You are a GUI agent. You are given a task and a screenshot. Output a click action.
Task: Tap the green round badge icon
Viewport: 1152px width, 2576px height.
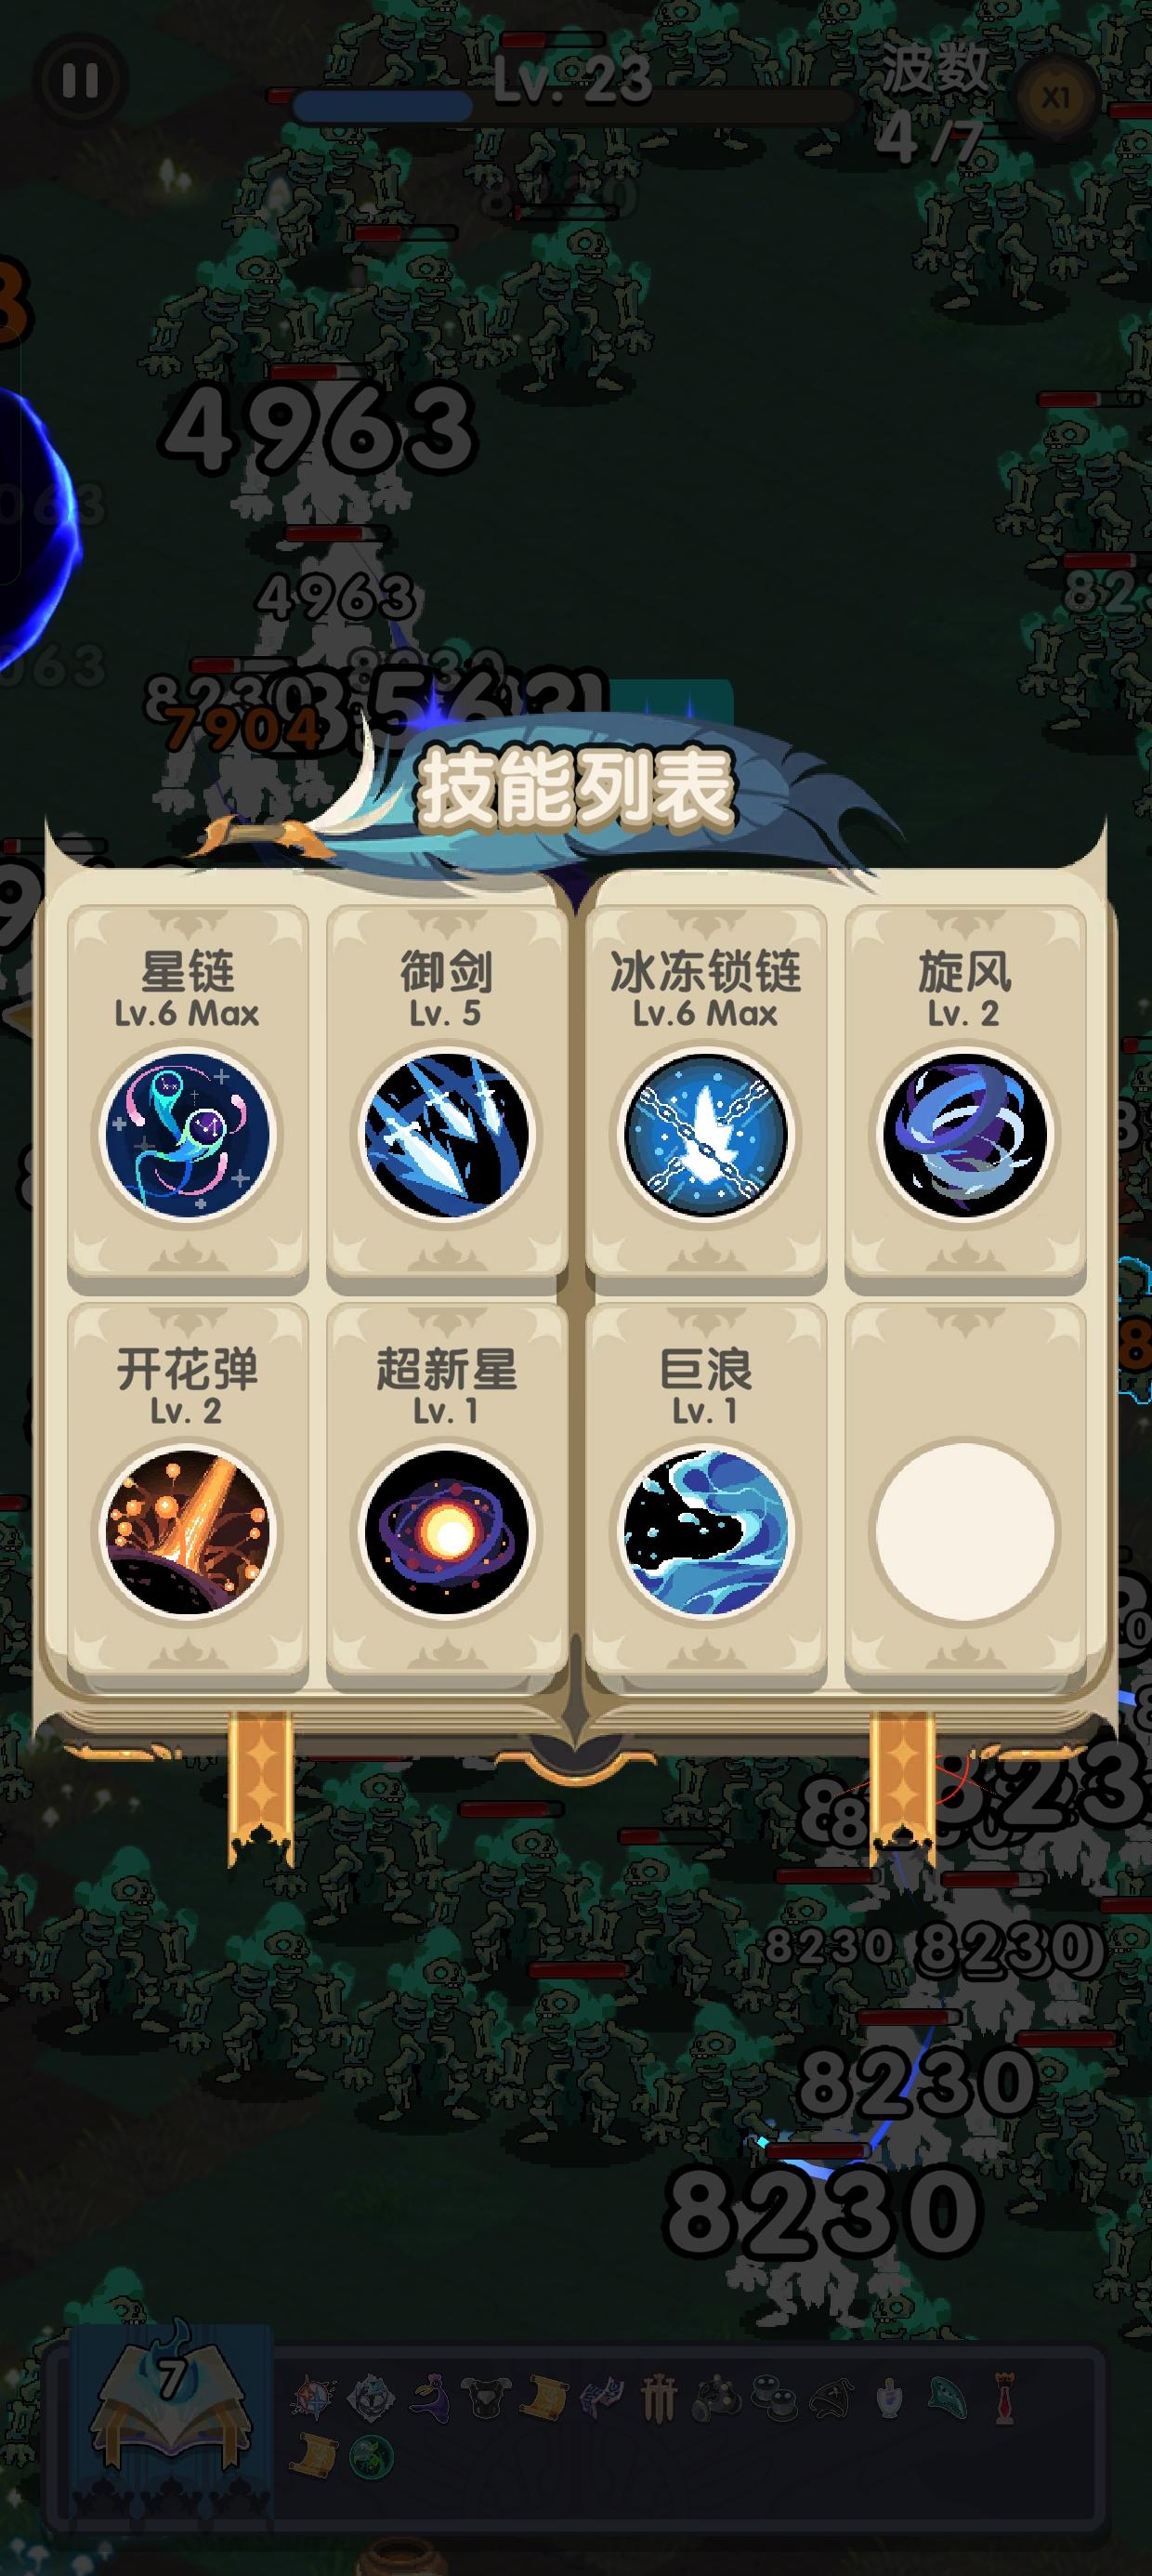tap(371, 2455)
